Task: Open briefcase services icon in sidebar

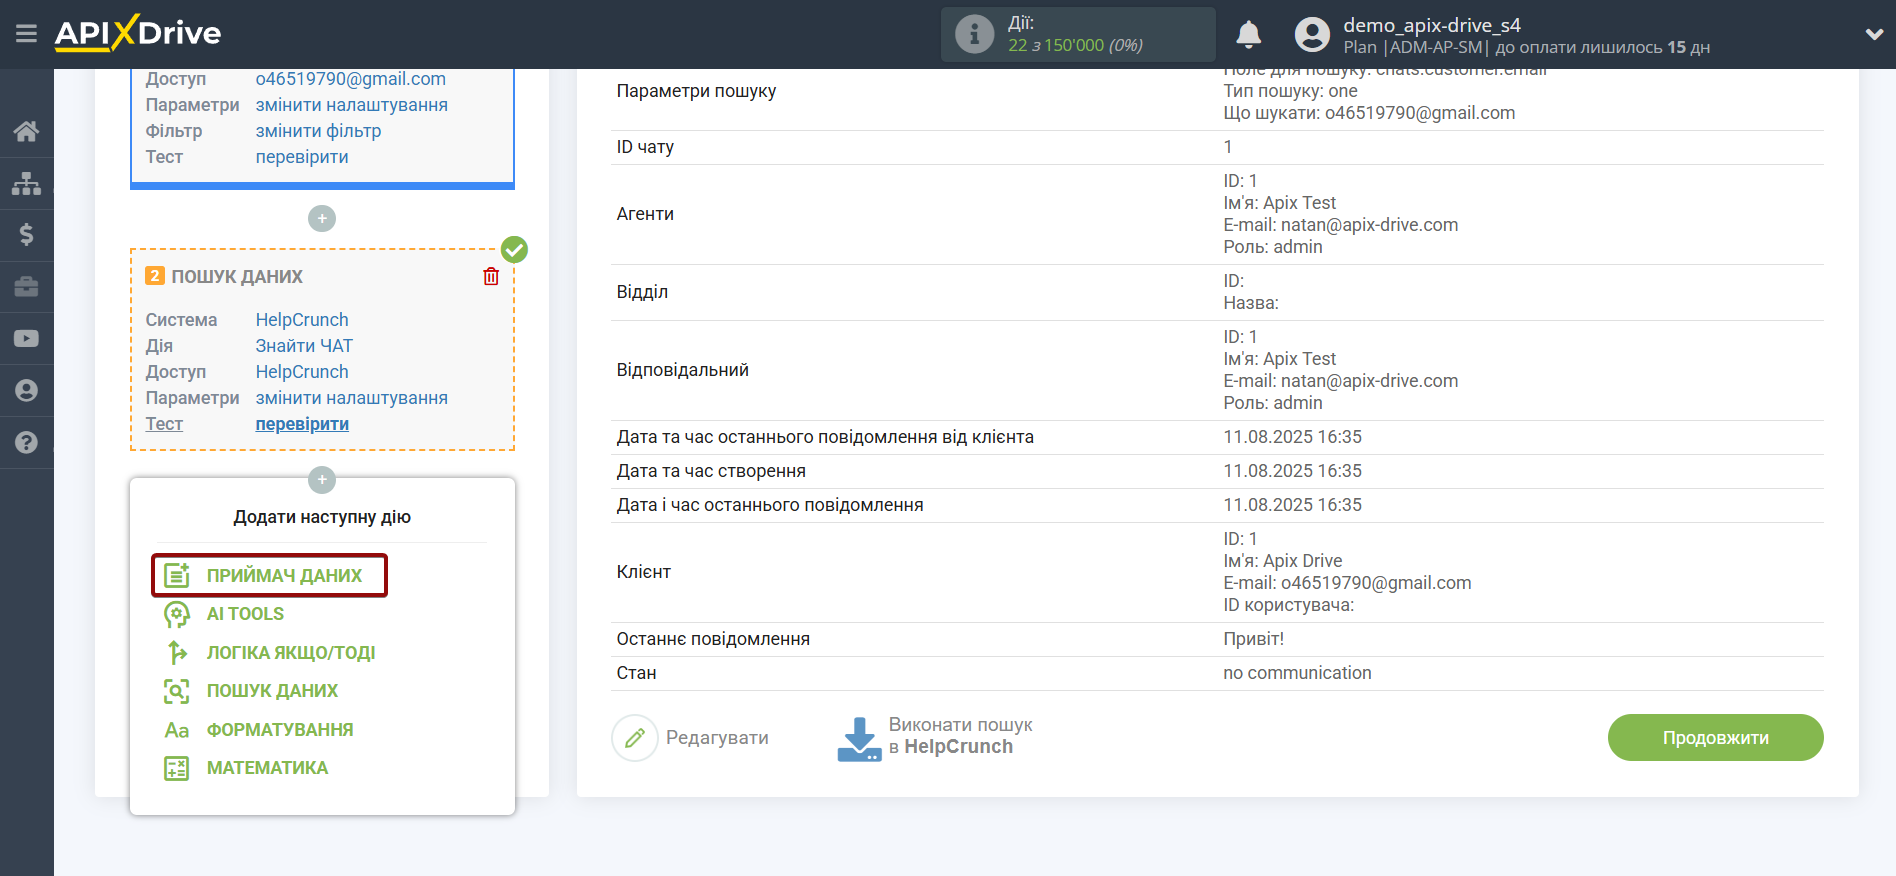Action: [27, 287]
